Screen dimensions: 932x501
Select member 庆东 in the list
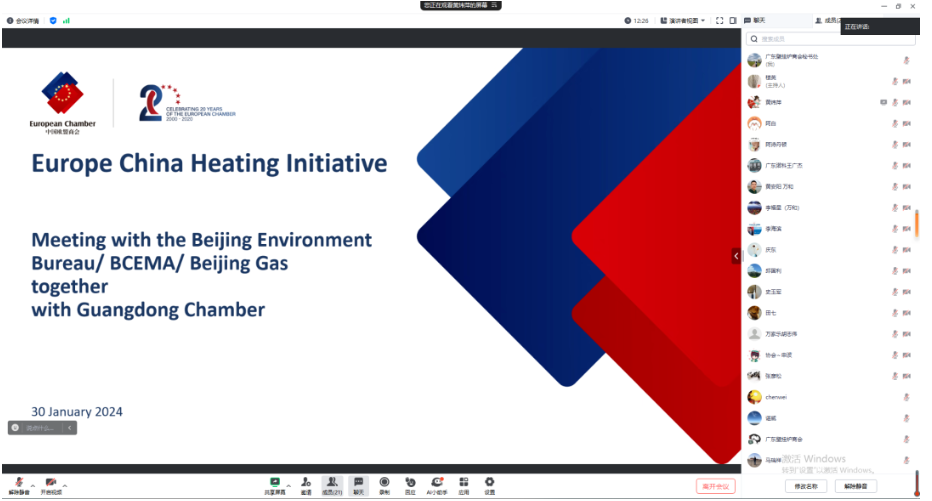pos(830,250)
